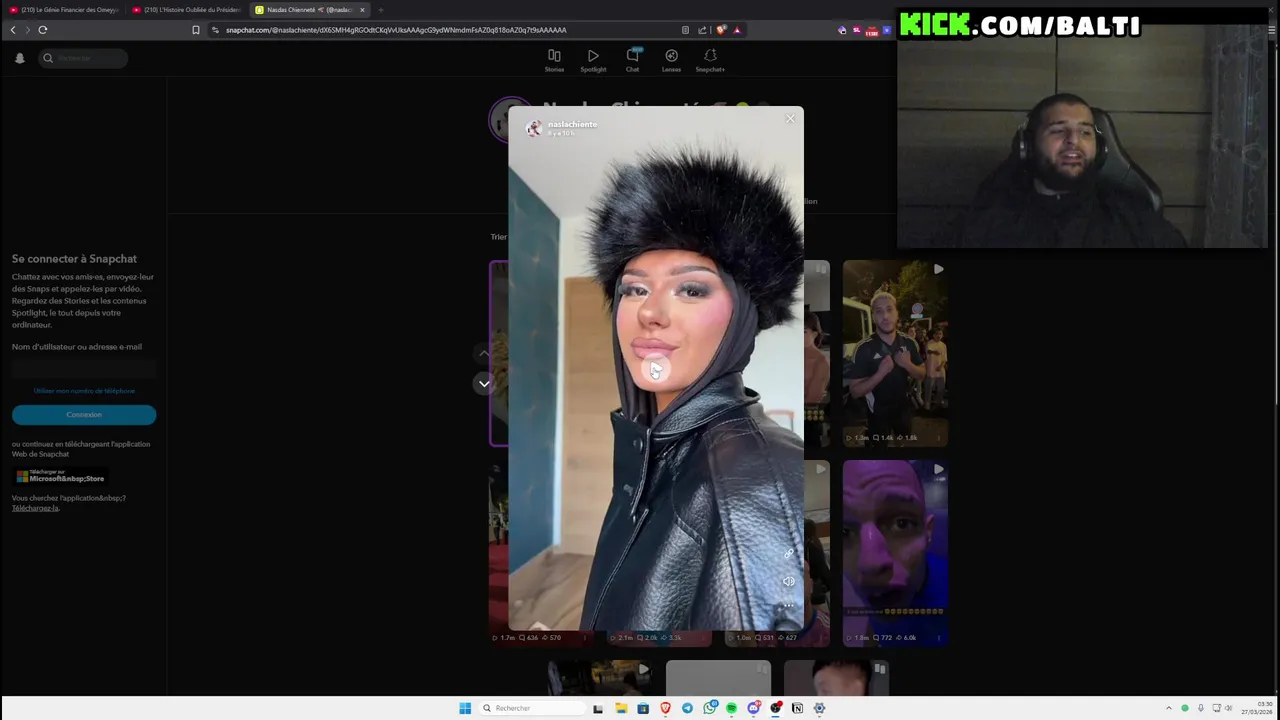The height and width of the screenshot is (720, 1280).
Task: Open the Spotlight section
Action: coord(593,60)
